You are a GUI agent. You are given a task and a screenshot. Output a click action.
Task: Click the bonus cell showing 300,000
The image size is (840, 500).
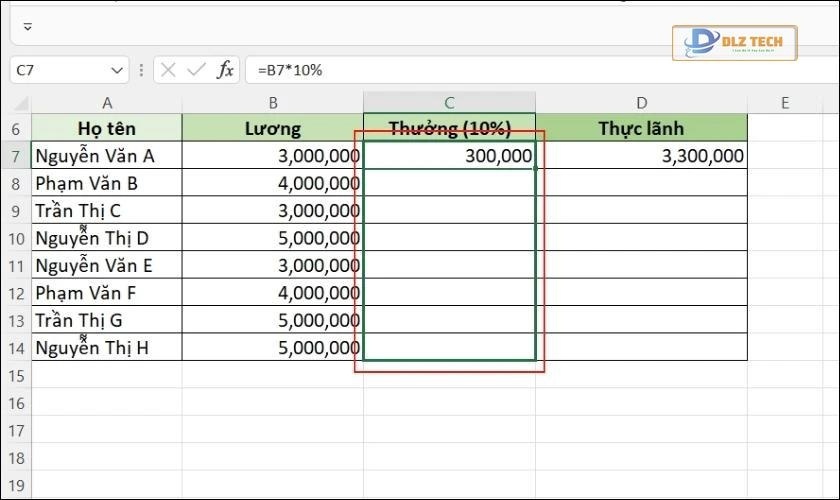[449, 156]
